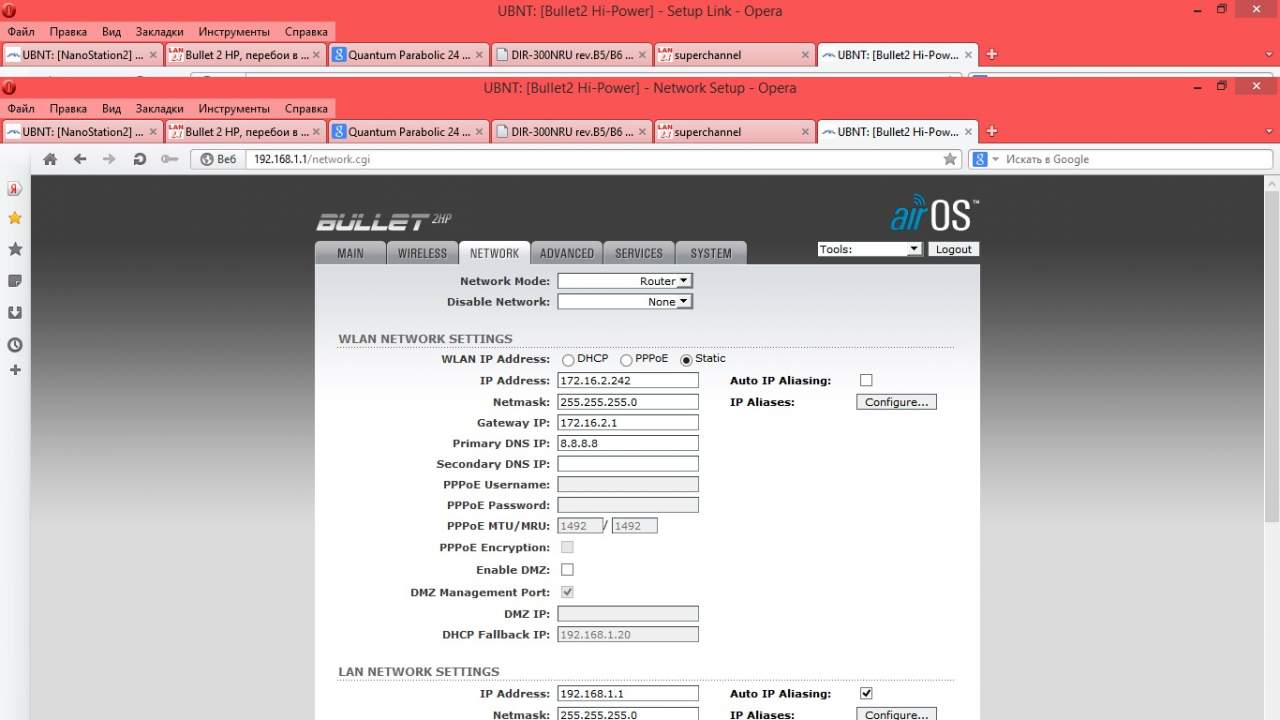
Task: Open a new tab in the Network Setup window
Action: pos(992,131)
